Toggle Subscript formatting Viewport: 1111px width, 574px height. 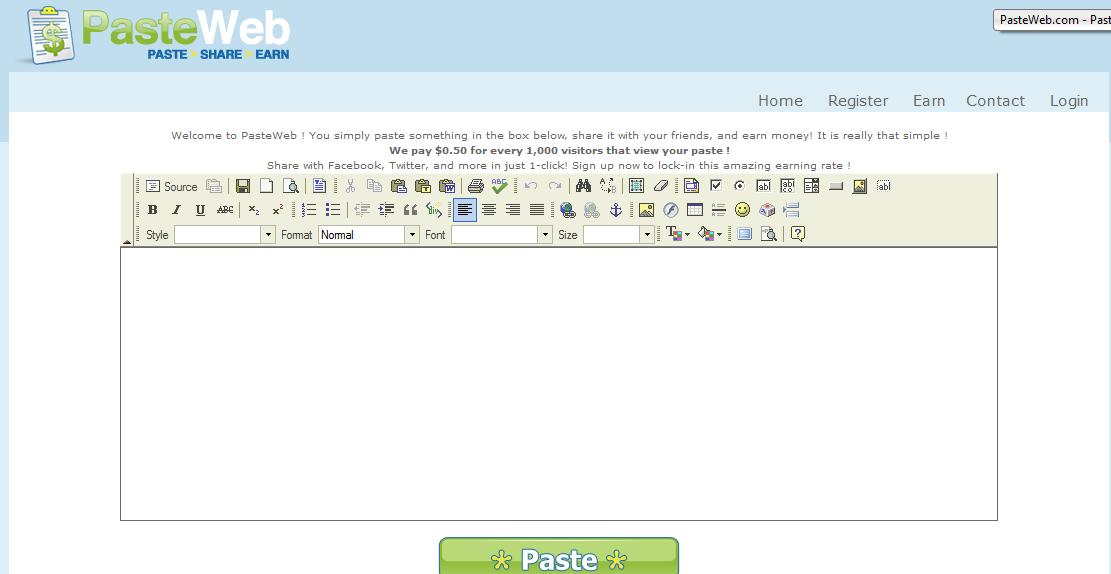click(x=254, y=210)
